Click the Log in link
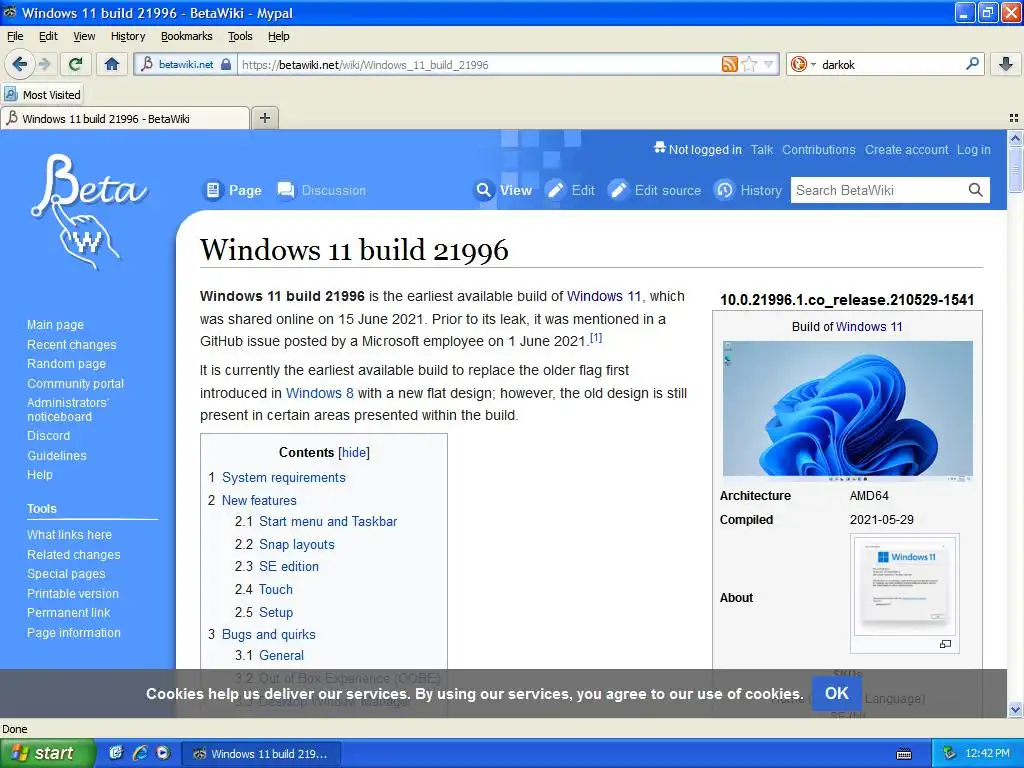 tap(973, 150)
